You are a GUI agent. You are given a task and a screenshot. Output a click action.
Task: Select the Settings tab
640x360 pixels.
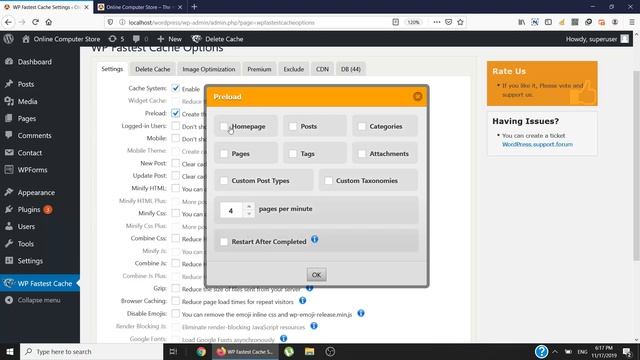[112, 69]
